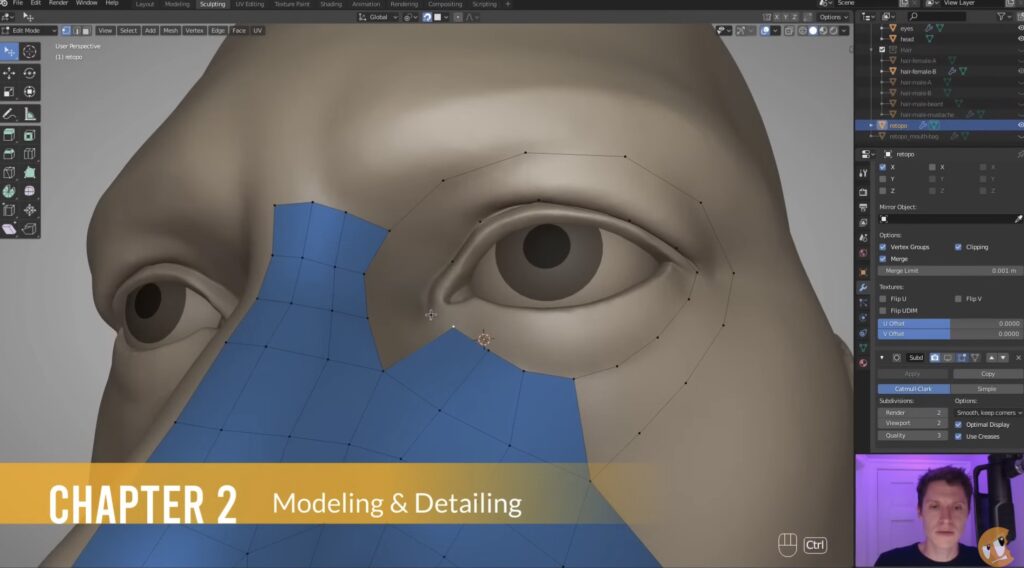This screenshot has width=1024, height=568.
Task: Choose the Knife tool
Action: [x=9, y=173]
